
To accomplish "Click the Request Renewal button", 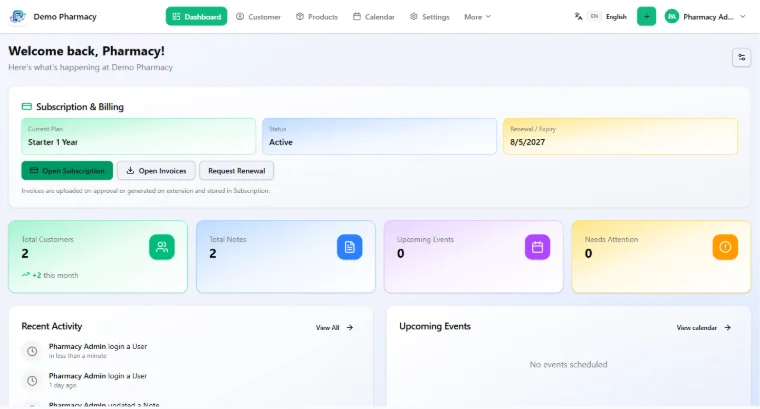I will pyautogui.click(x=237, y=171).
